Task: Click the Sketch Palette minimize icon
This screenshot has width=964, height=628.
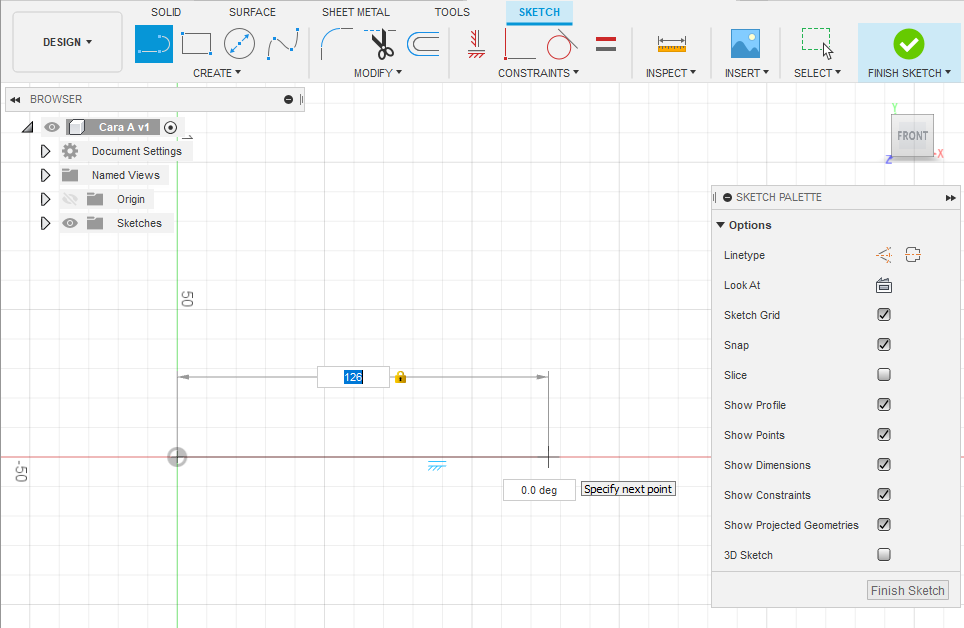Action: click(727, 197)
